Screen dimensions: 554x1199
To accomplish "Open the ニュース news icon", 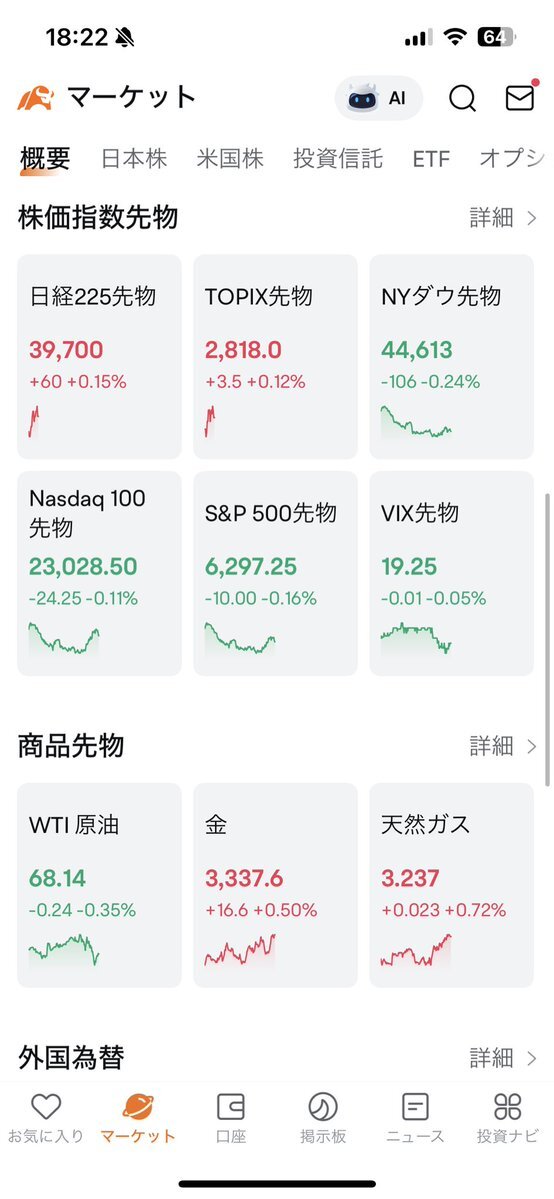I will pyautogui.click(x=415, y=1106).
